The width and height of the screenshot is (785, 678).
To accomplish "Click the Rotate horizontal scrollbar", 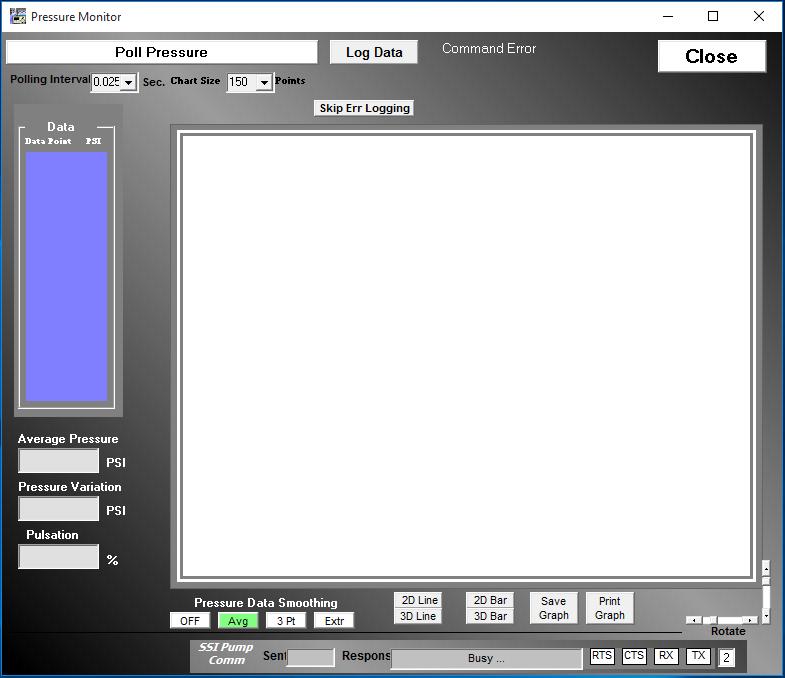I will tap(721, 620).
